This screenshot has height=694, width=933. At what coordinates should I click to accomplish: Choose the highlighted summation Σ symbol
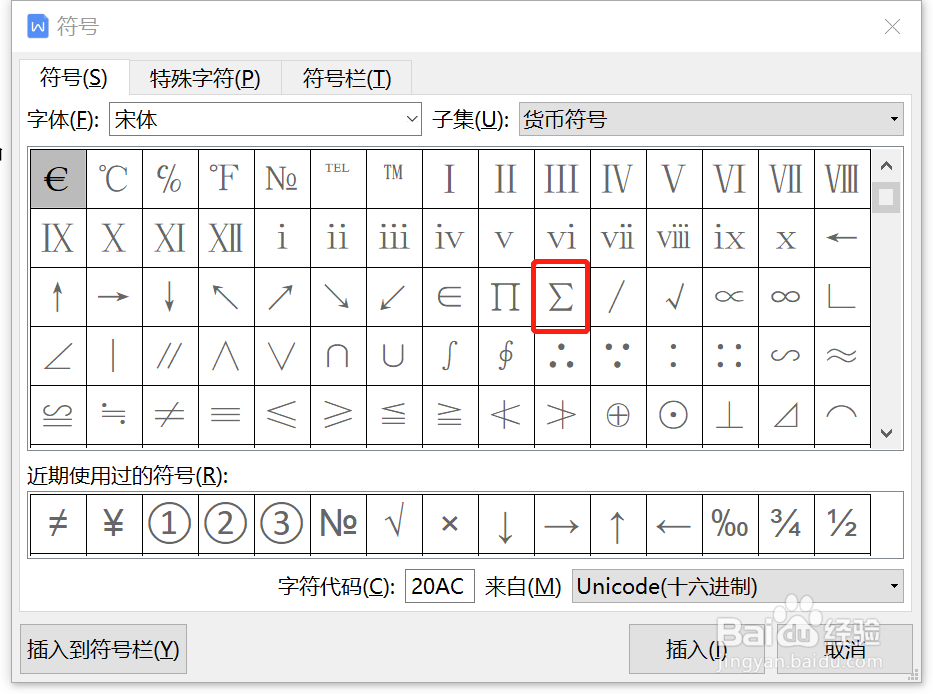pos(560,296)
